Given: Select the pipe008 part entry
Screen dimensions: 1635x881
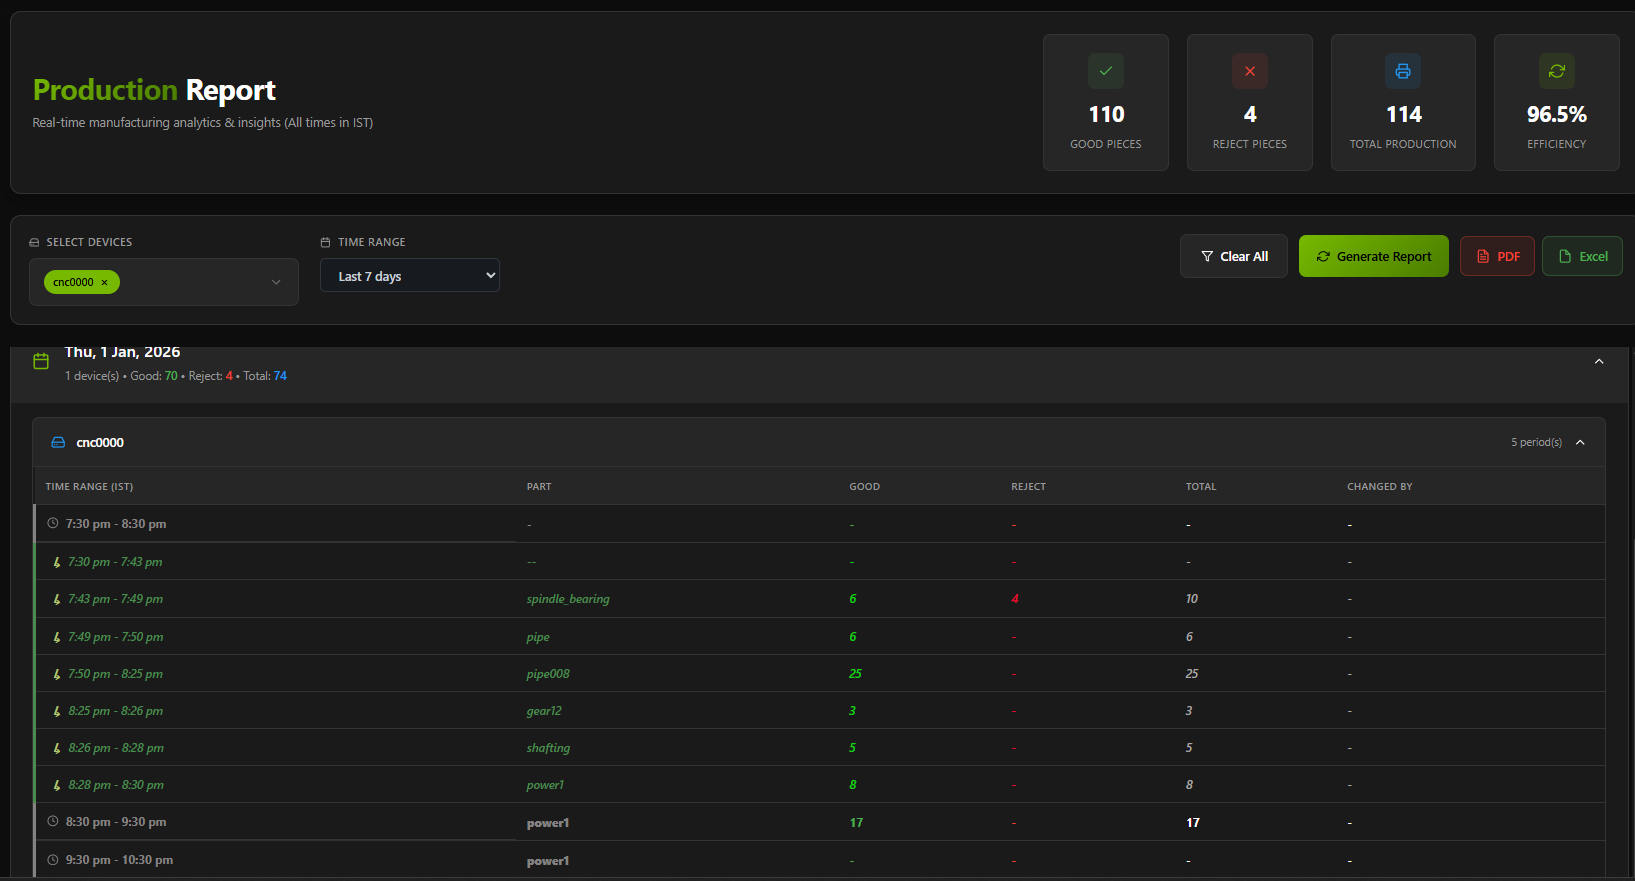Looking at the screenshot, I should point(548,674).
